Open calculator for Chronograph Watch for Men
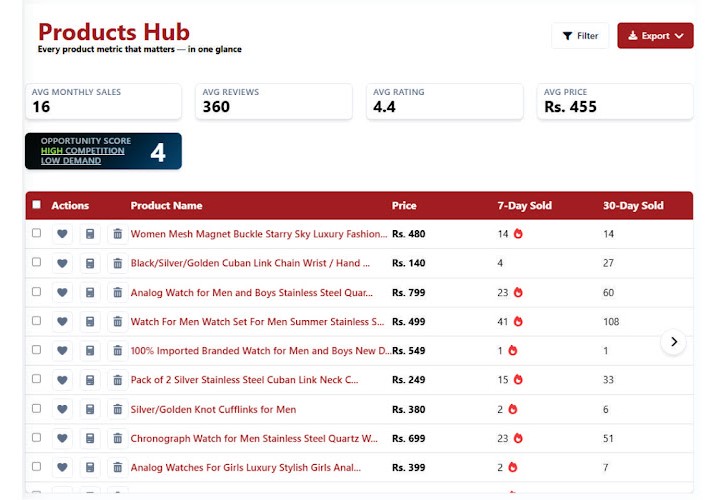This screenshot has height=500, width=722. pos(90,438)
